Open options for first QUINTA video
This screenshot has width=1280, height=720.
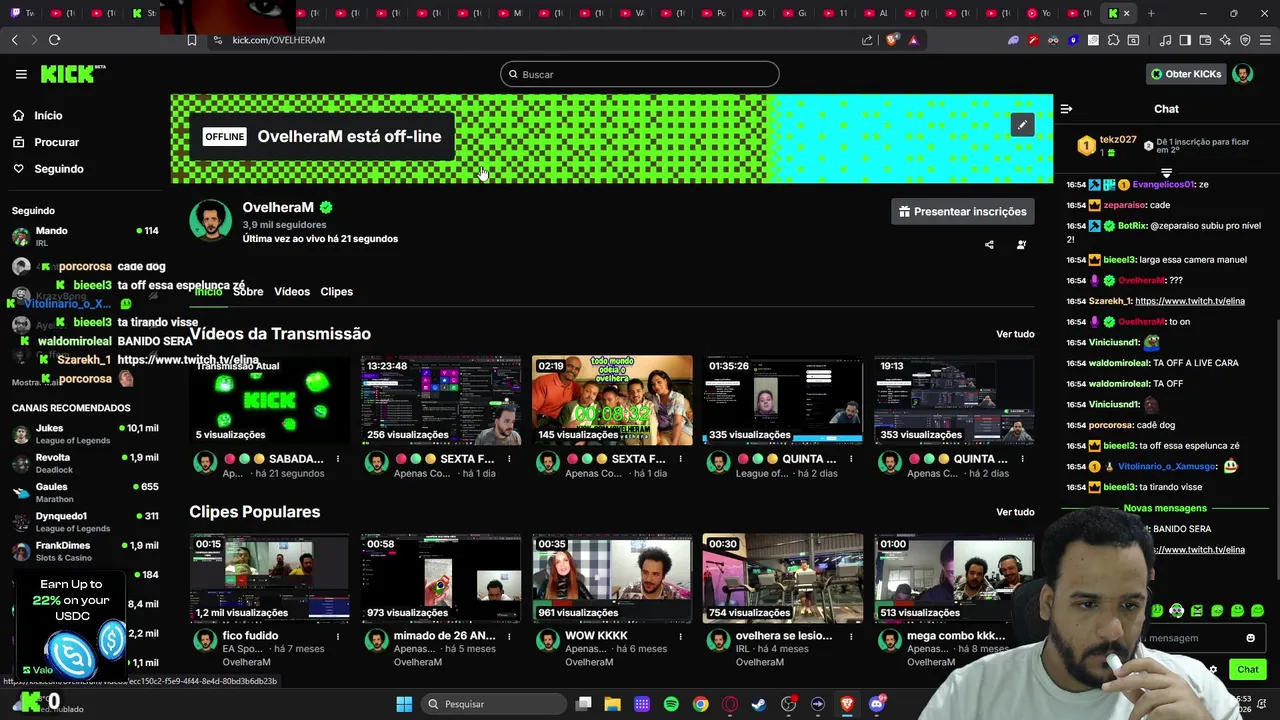851,459
